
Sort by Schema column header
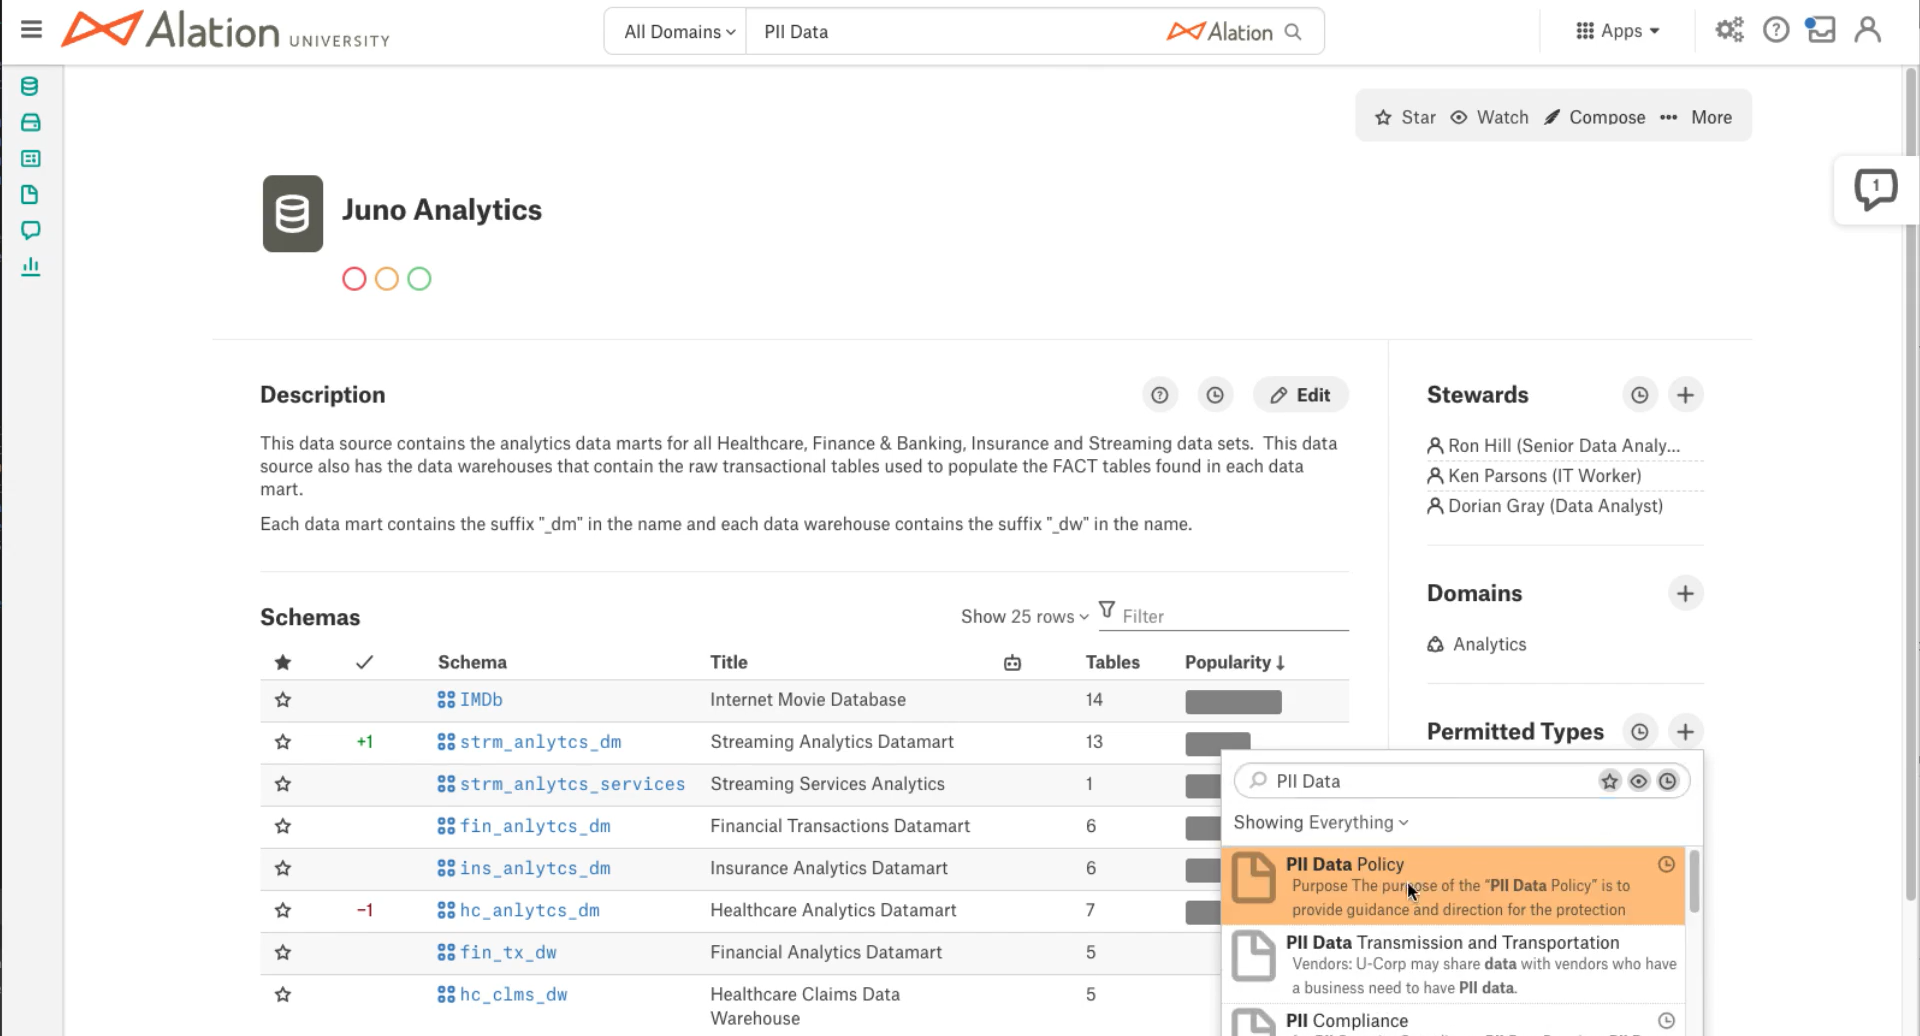click(472, 662)
